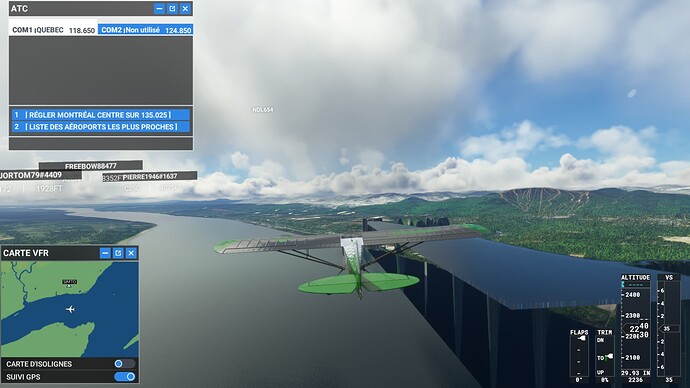Select the COM1 Quebec 118.650 tab
Image resolution: width=690 pixels, height=388 pixels.
click(x=53, y=29)
